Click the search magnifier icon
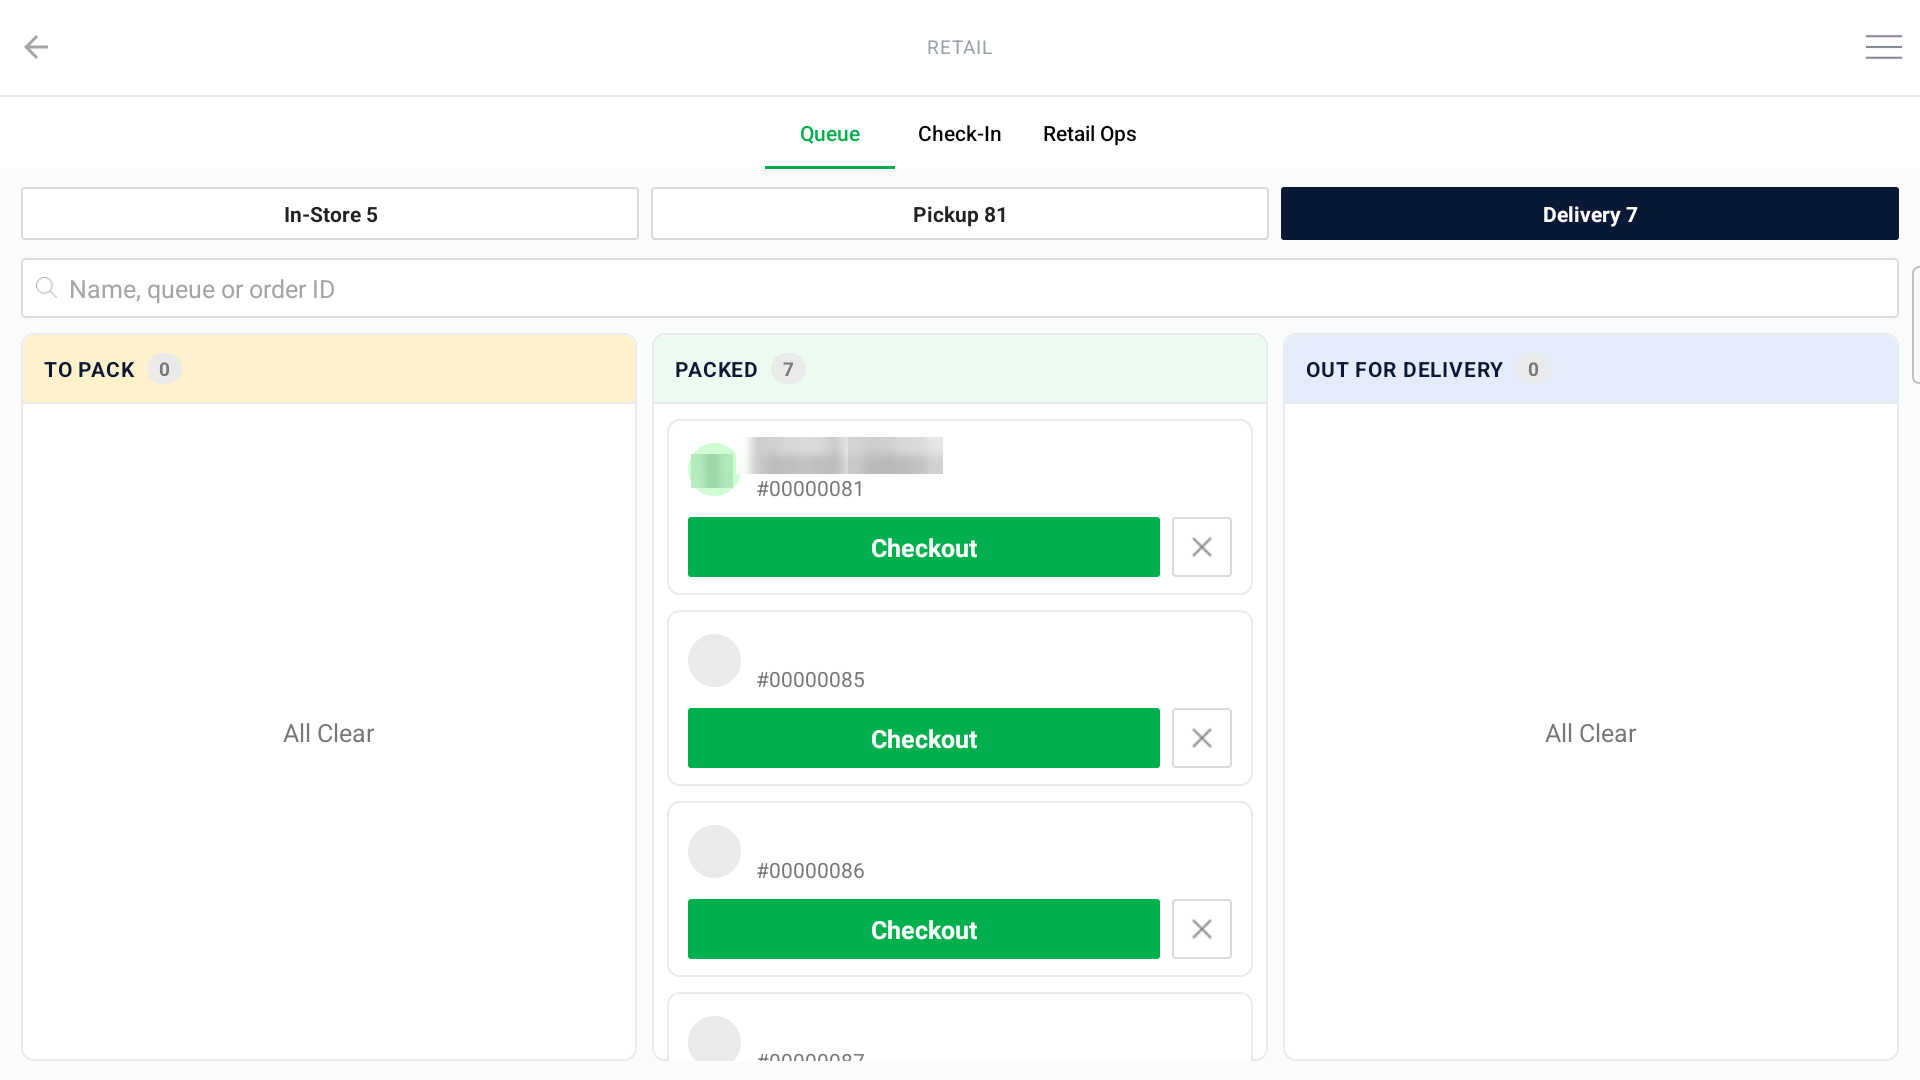1920x1080 pixels. [46, 288]
